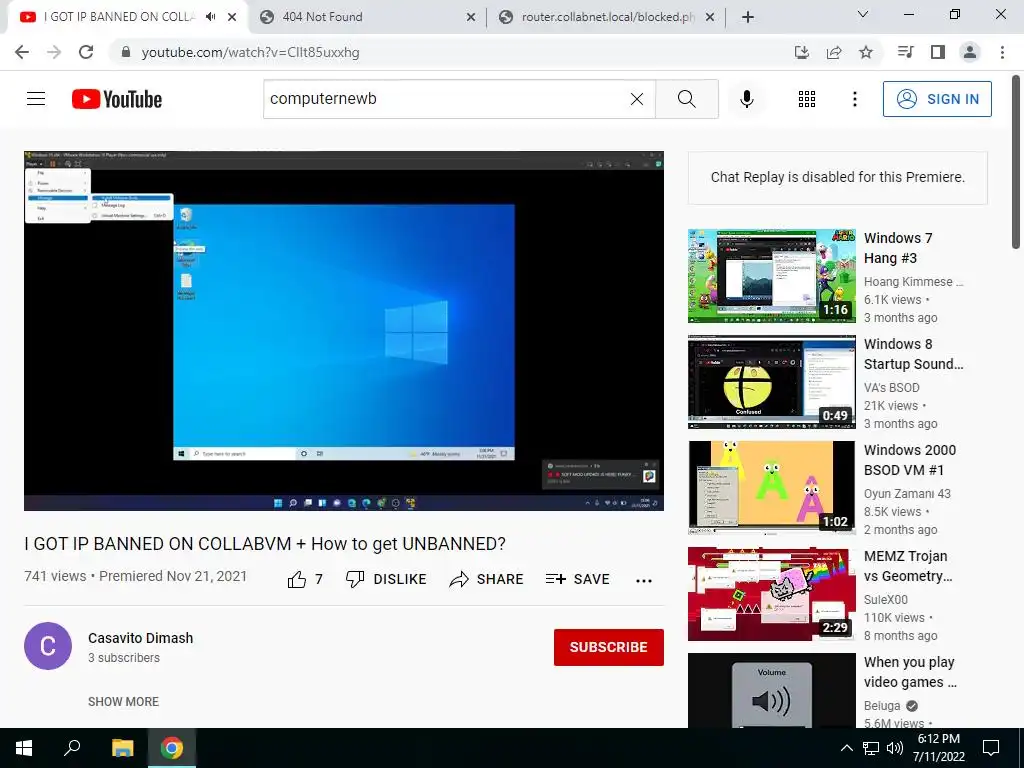
Task: Open the Beluga volume video thumbnail
Action: [771, 690]
